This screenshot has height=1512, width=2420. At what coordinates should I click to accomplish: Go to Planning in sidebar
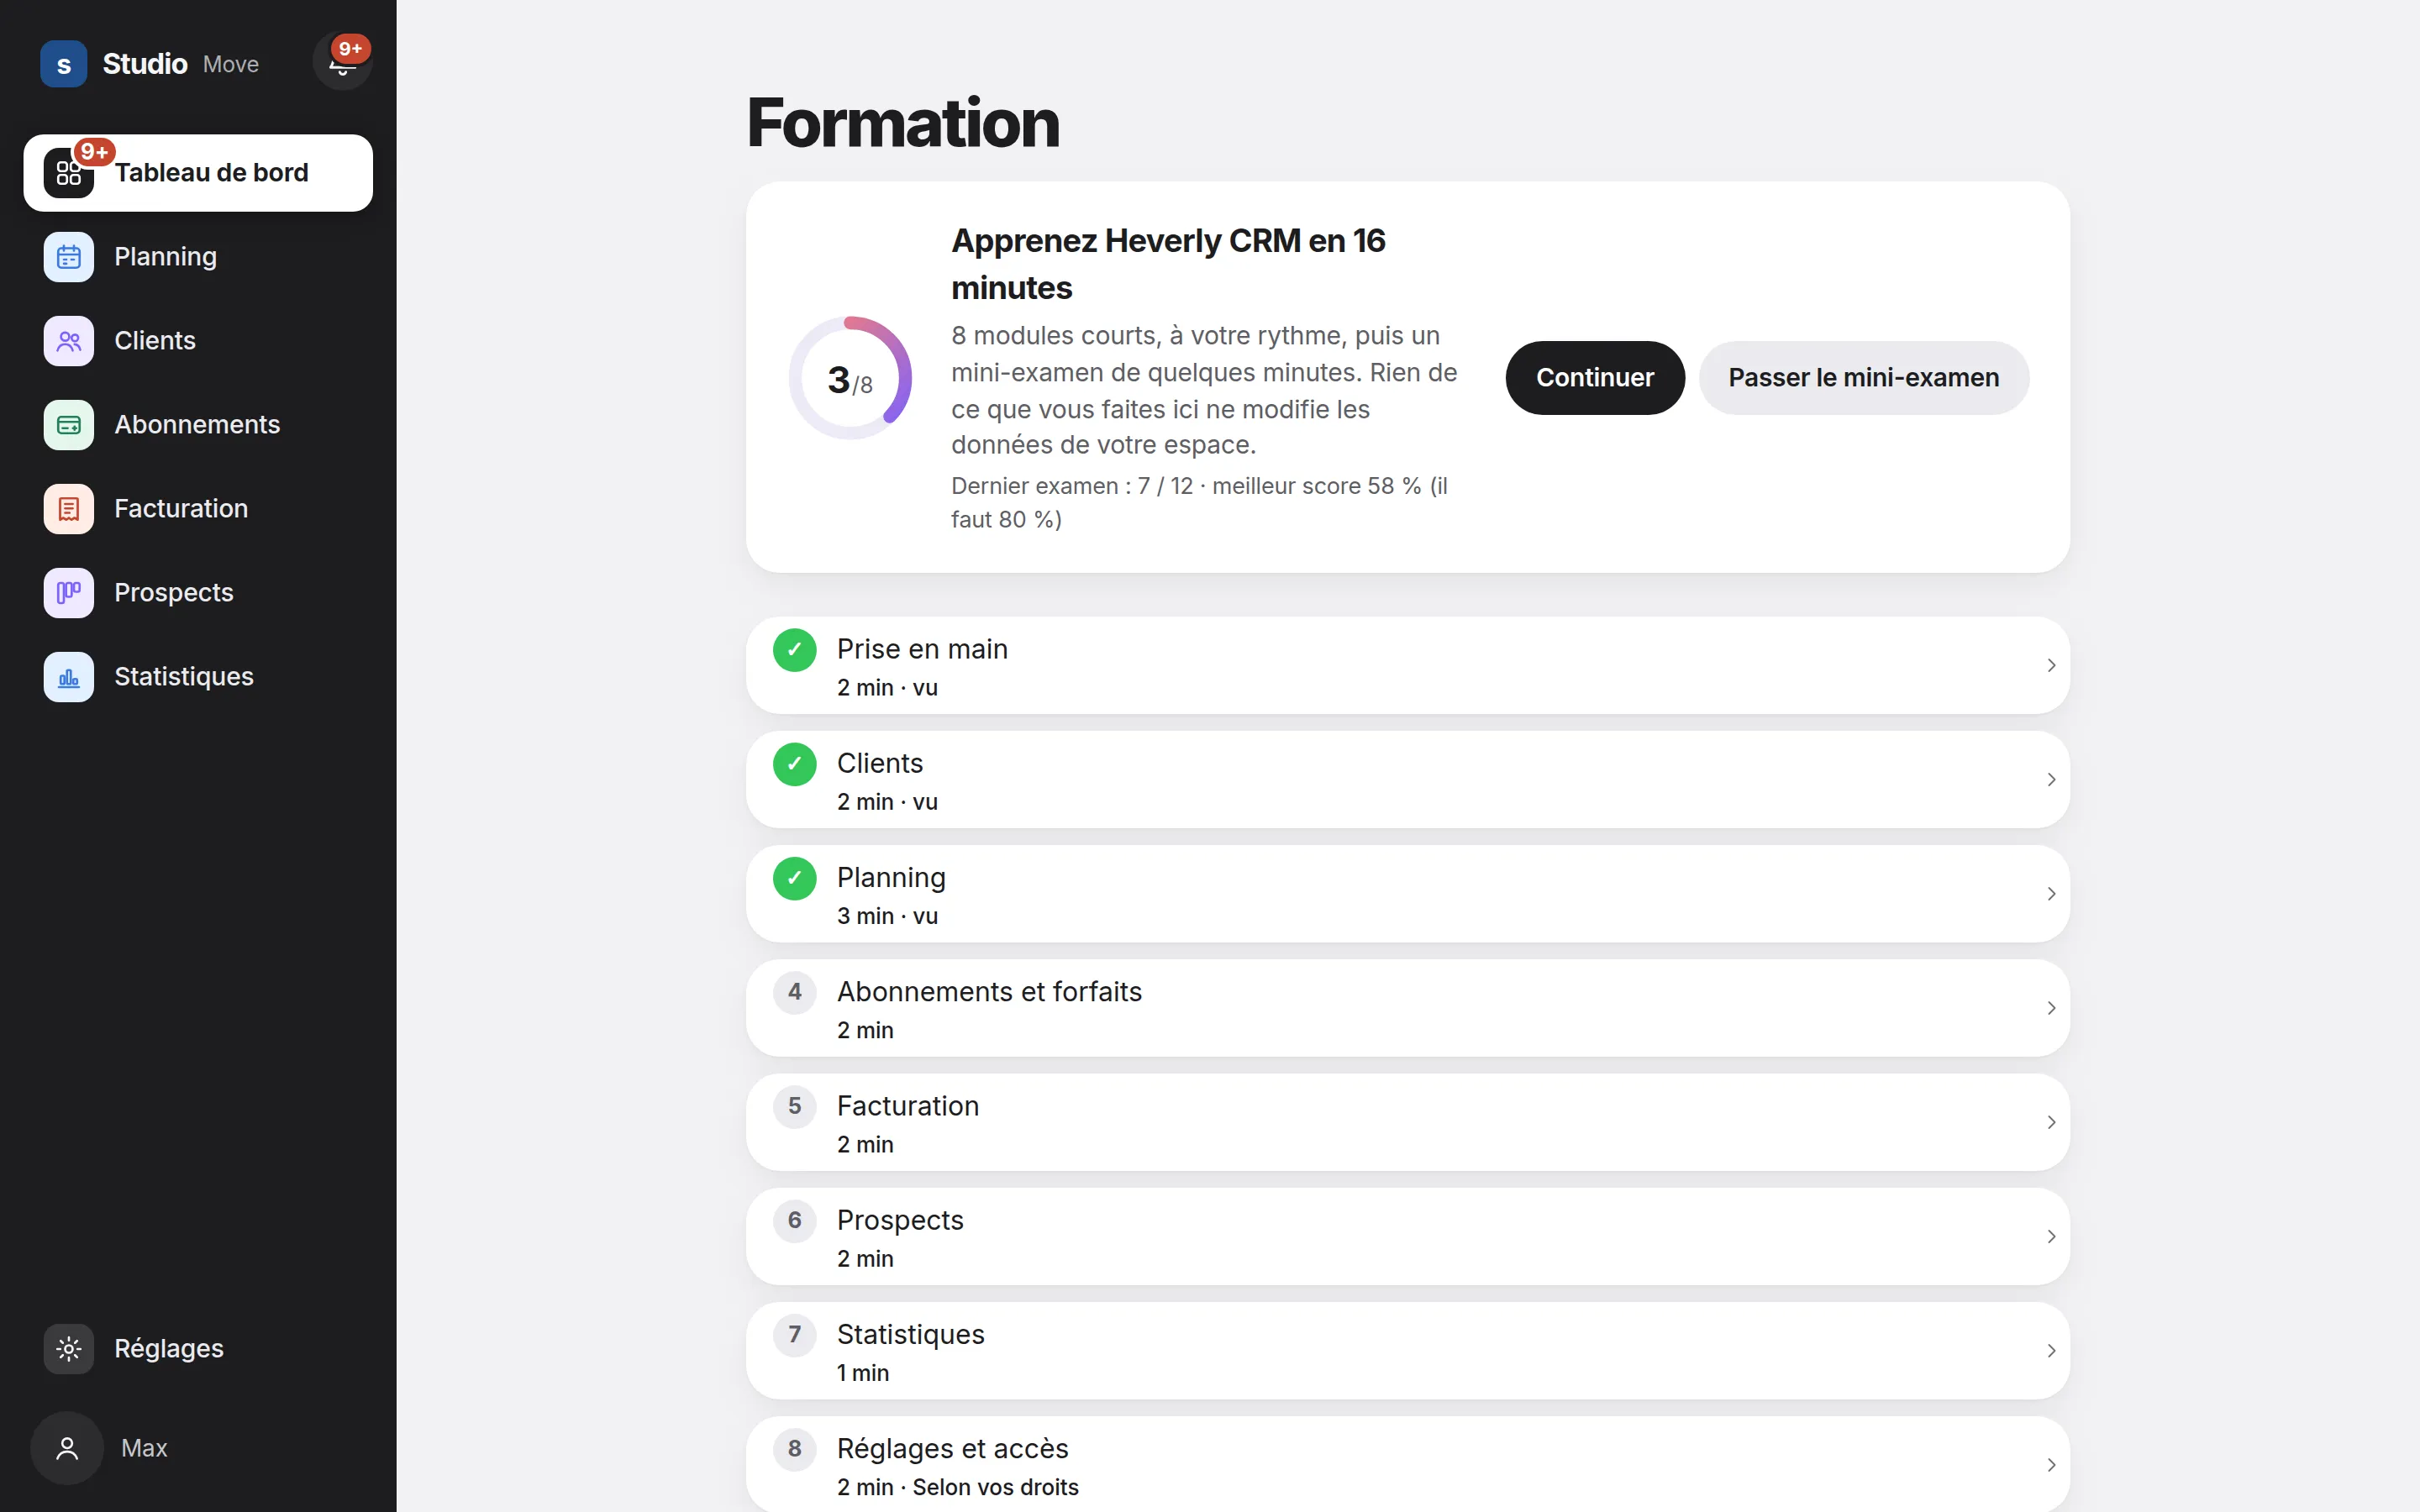tap(198, 257)
